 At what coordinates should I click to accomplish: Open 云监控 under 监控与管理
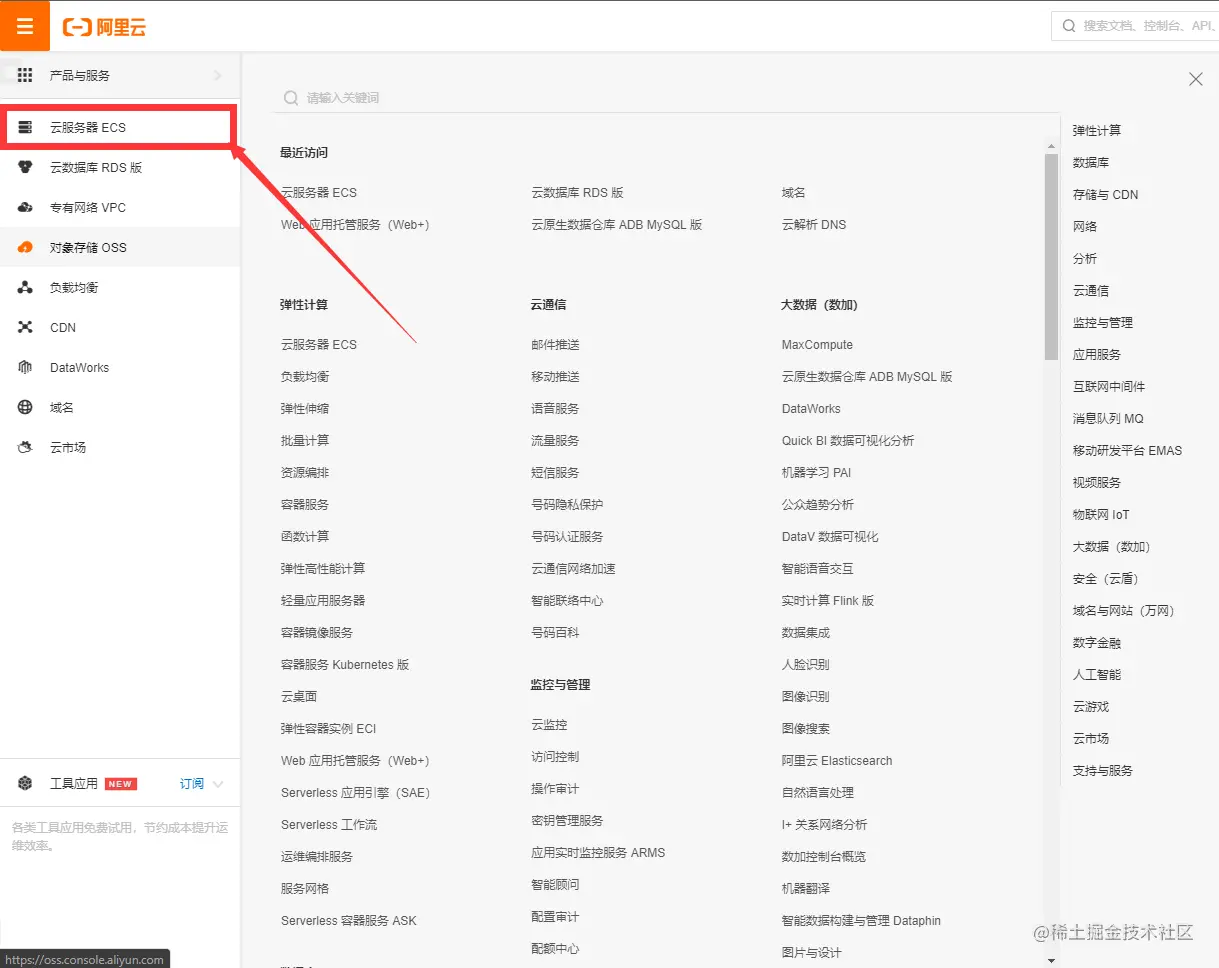tap(549, 725)
